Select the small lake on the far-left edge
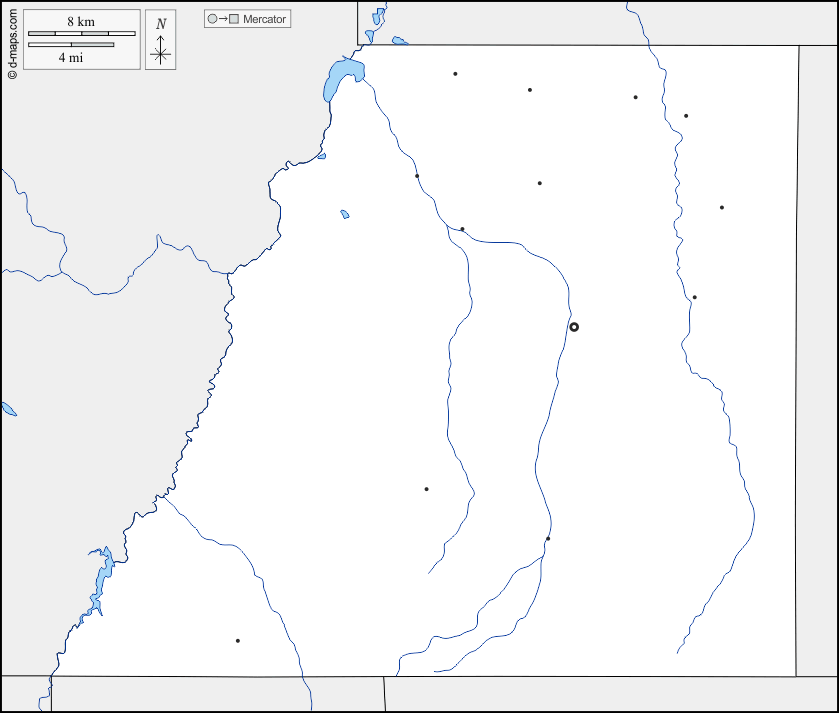The height and width of the screenshot is (713, 839). [x=8, y=409]
